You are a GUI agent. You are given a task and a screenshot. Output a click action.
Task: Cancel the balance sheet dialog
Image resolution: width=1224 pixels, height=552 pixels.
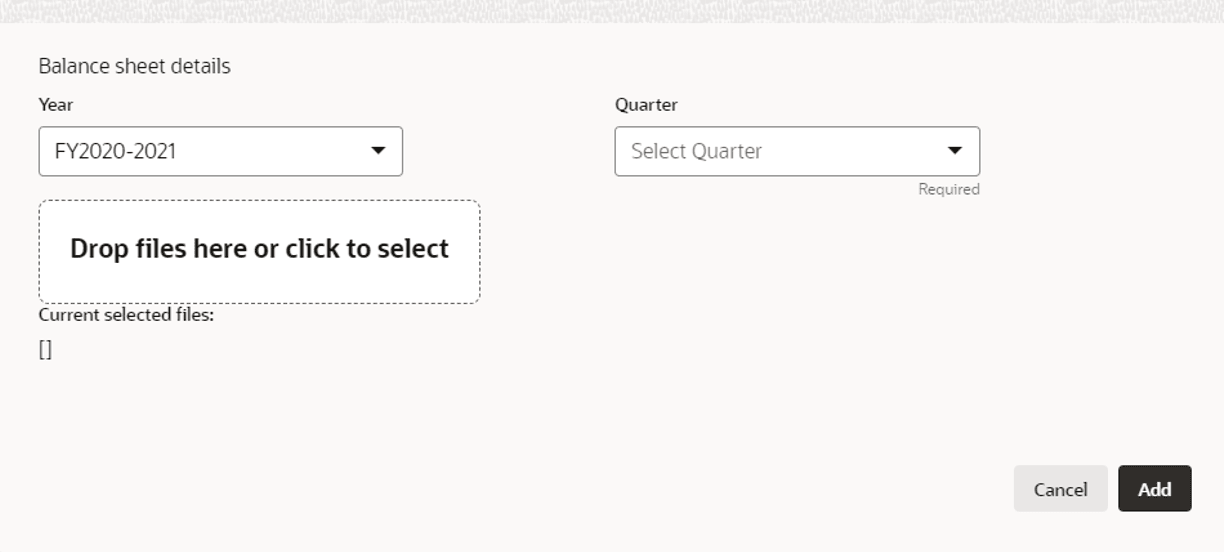click(x=1060, y=488)
